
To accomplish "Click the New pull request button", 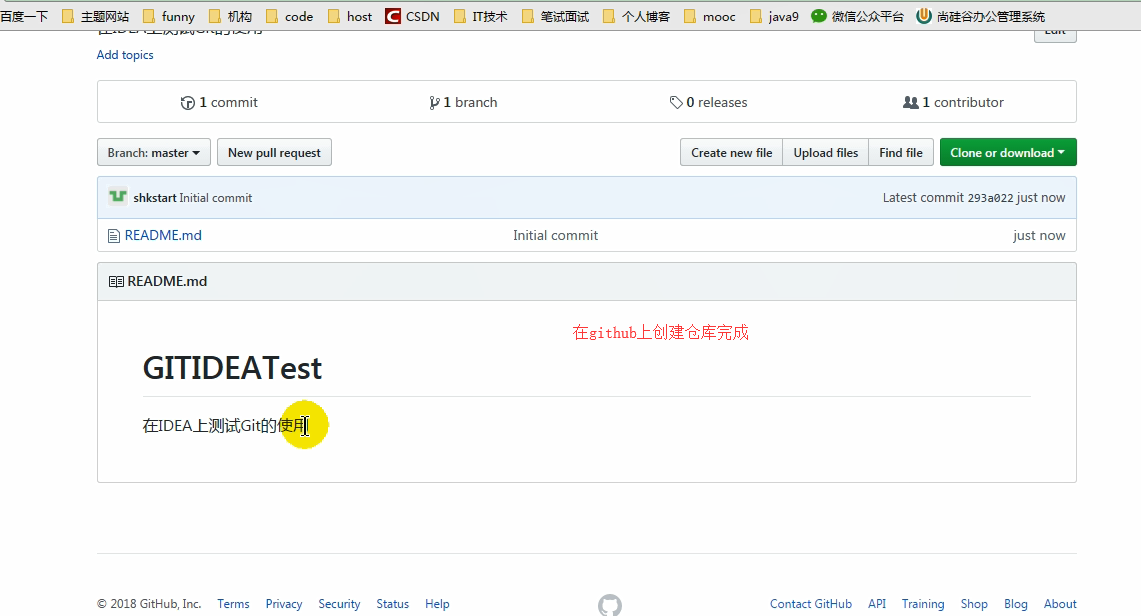I will pos(274,152).
